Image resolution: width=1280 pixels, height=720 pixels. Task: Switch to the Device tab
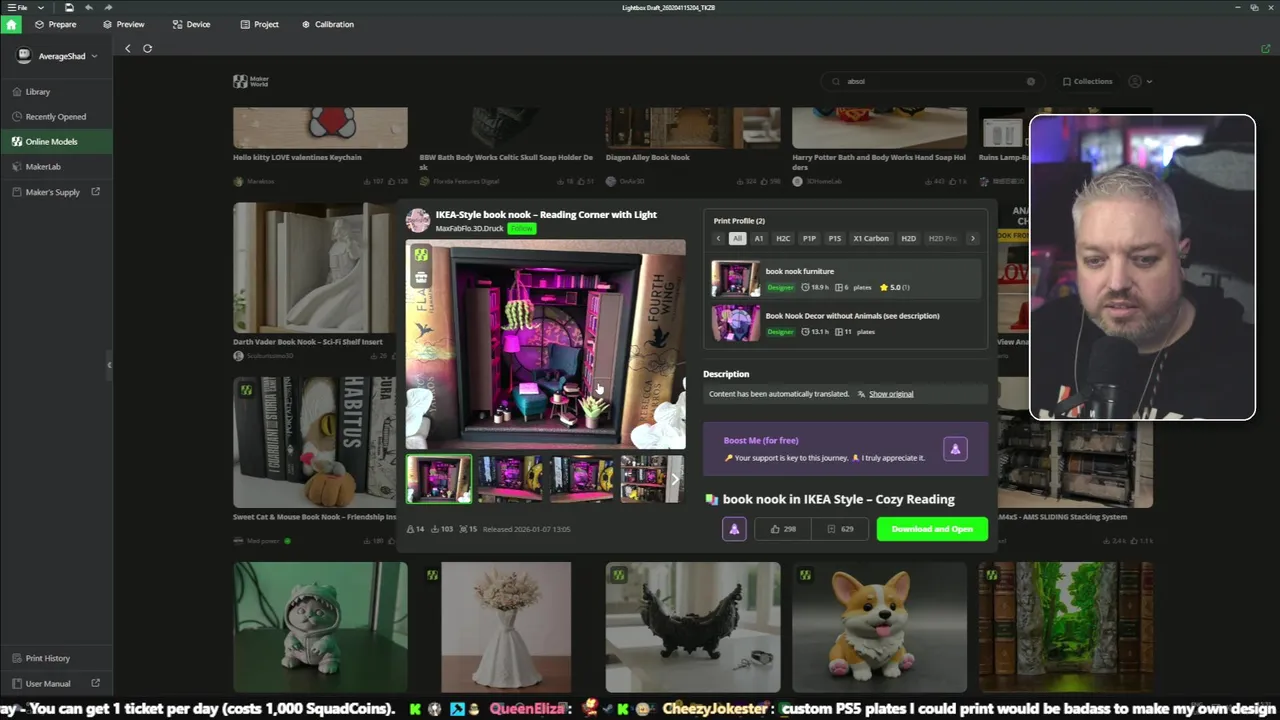point(191,24)
